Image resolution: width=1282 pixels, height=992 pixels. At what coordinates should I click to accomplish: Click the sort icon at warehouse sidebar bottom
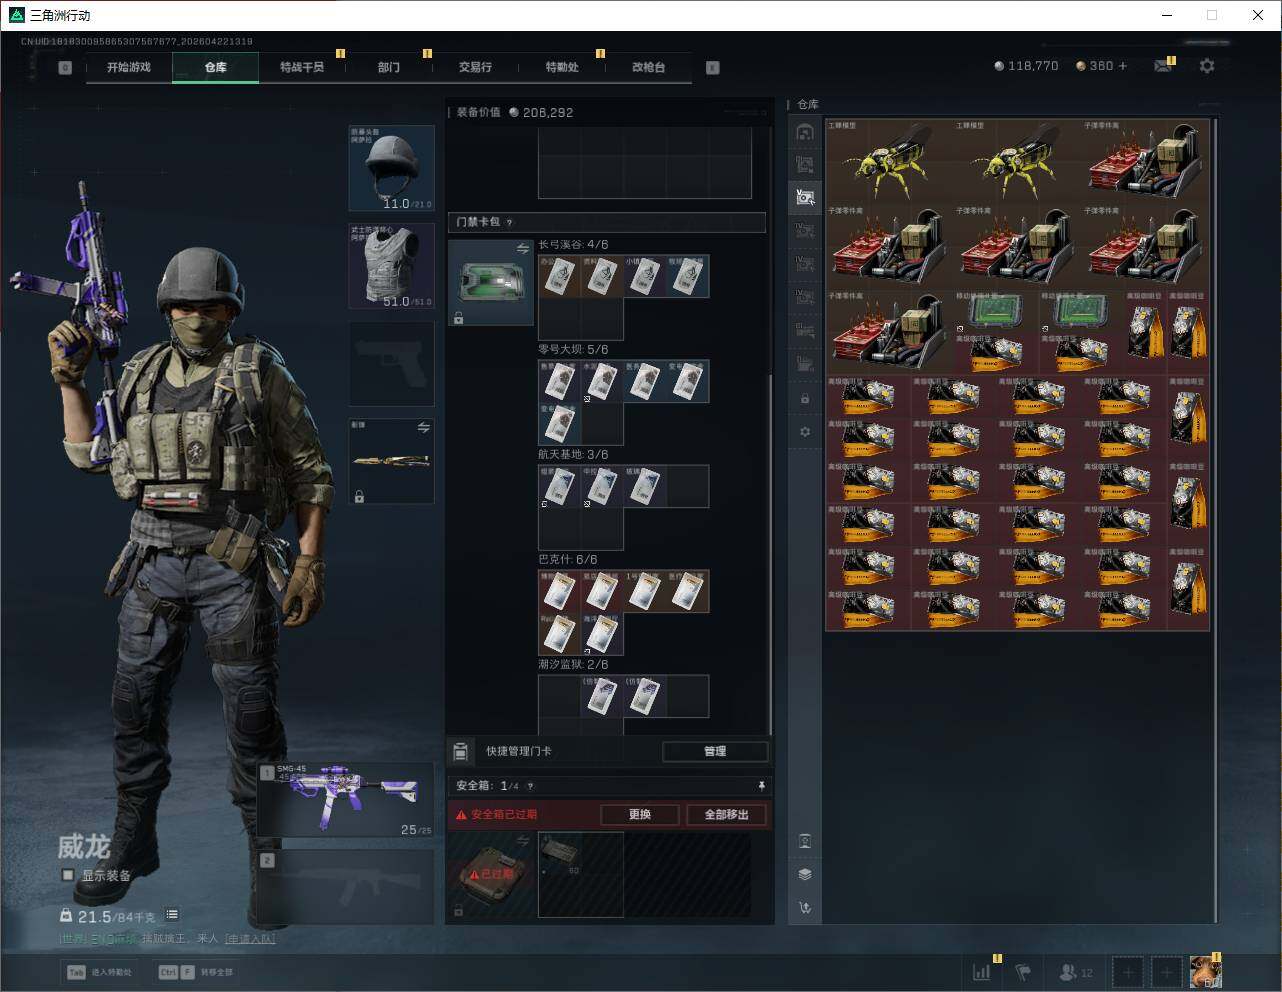(805, 908)
